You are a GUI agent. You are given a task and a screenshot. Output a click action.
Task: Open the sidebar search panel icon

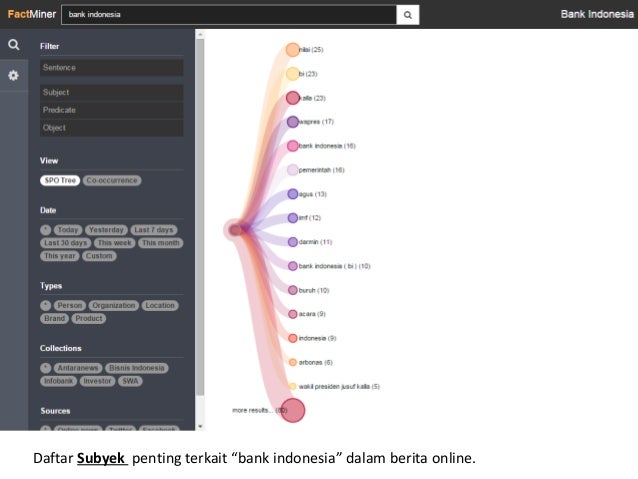point(14,44)
